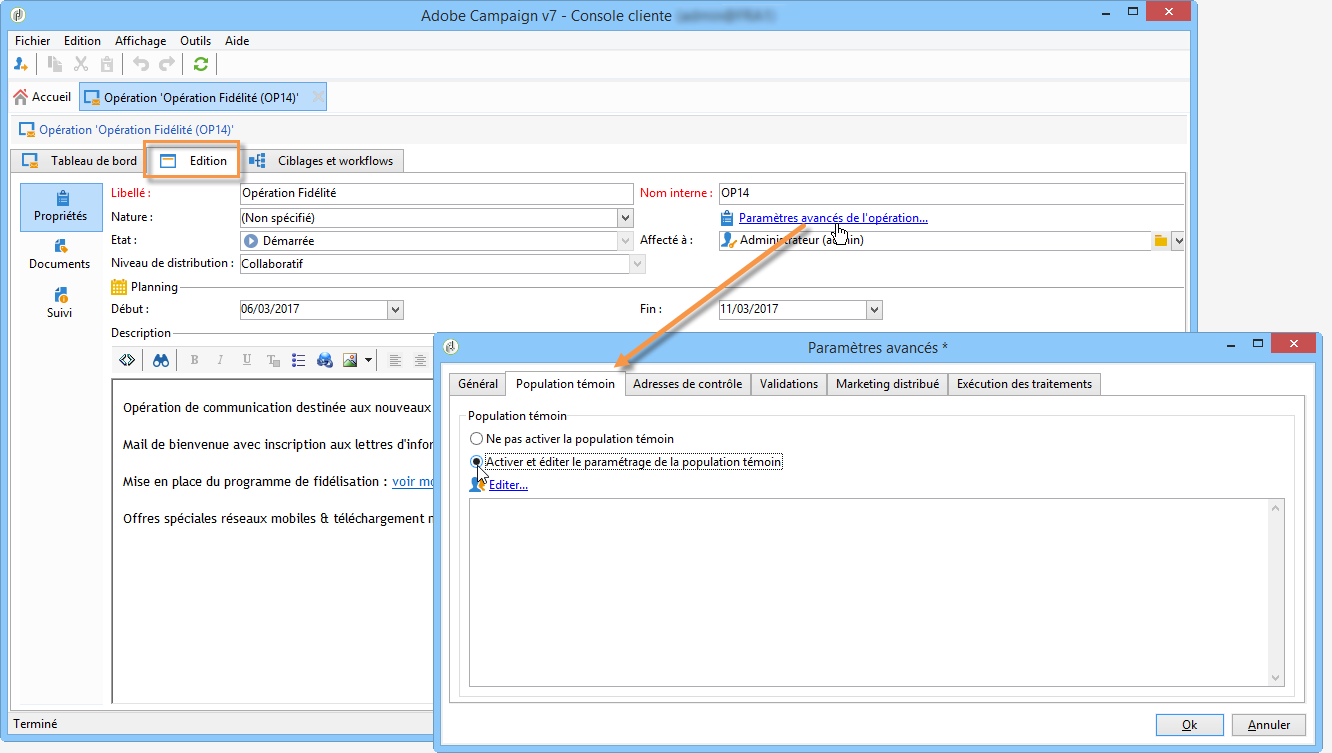This screenshot has height=753, width=1332.
Task: Open the Propriétés section in the sidebar
Action: coord(61,207)
